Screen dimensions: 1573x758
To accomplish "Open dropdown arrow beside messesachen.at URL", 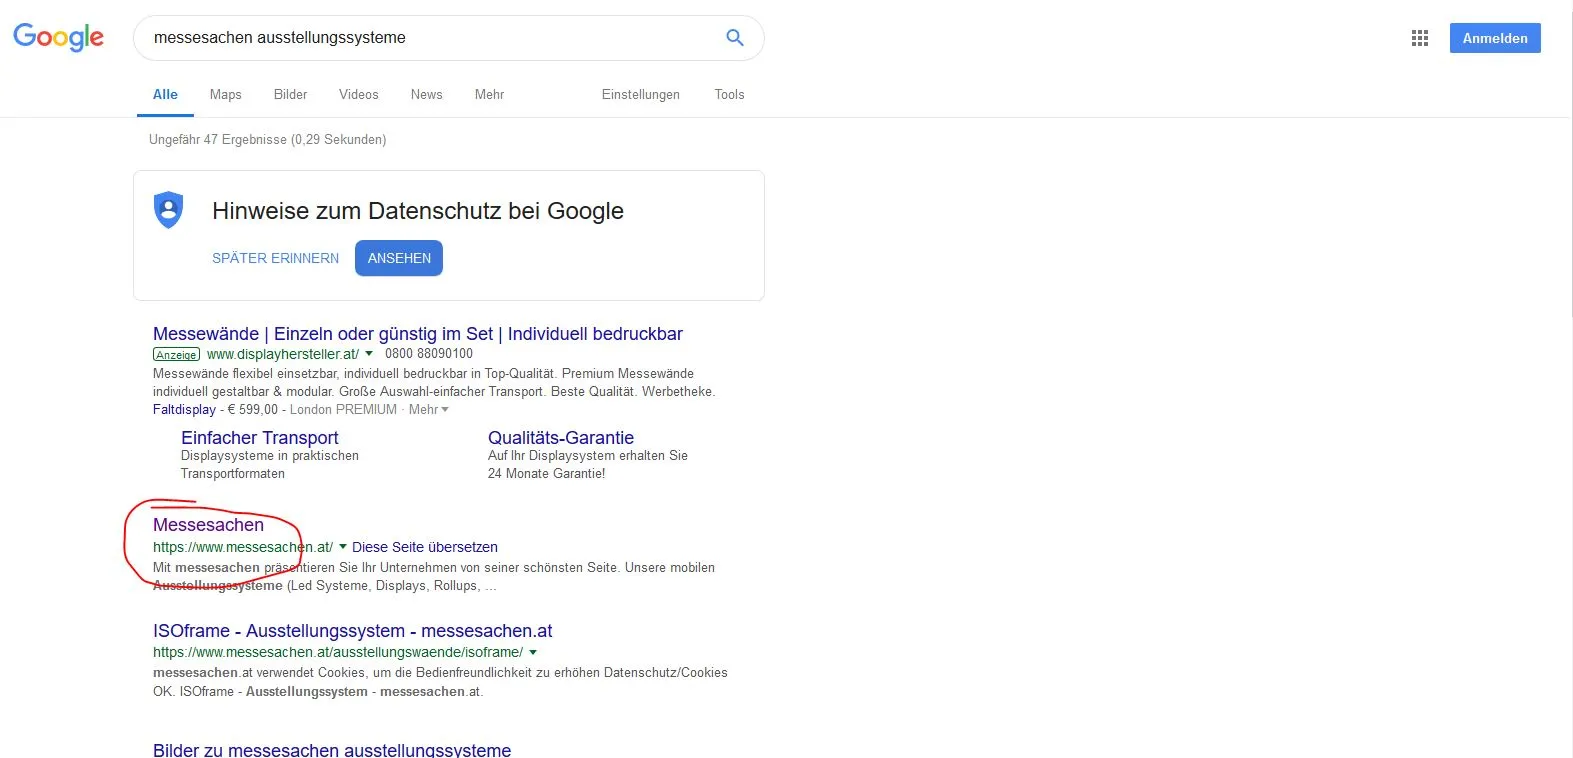I will [x=343, y=547].
